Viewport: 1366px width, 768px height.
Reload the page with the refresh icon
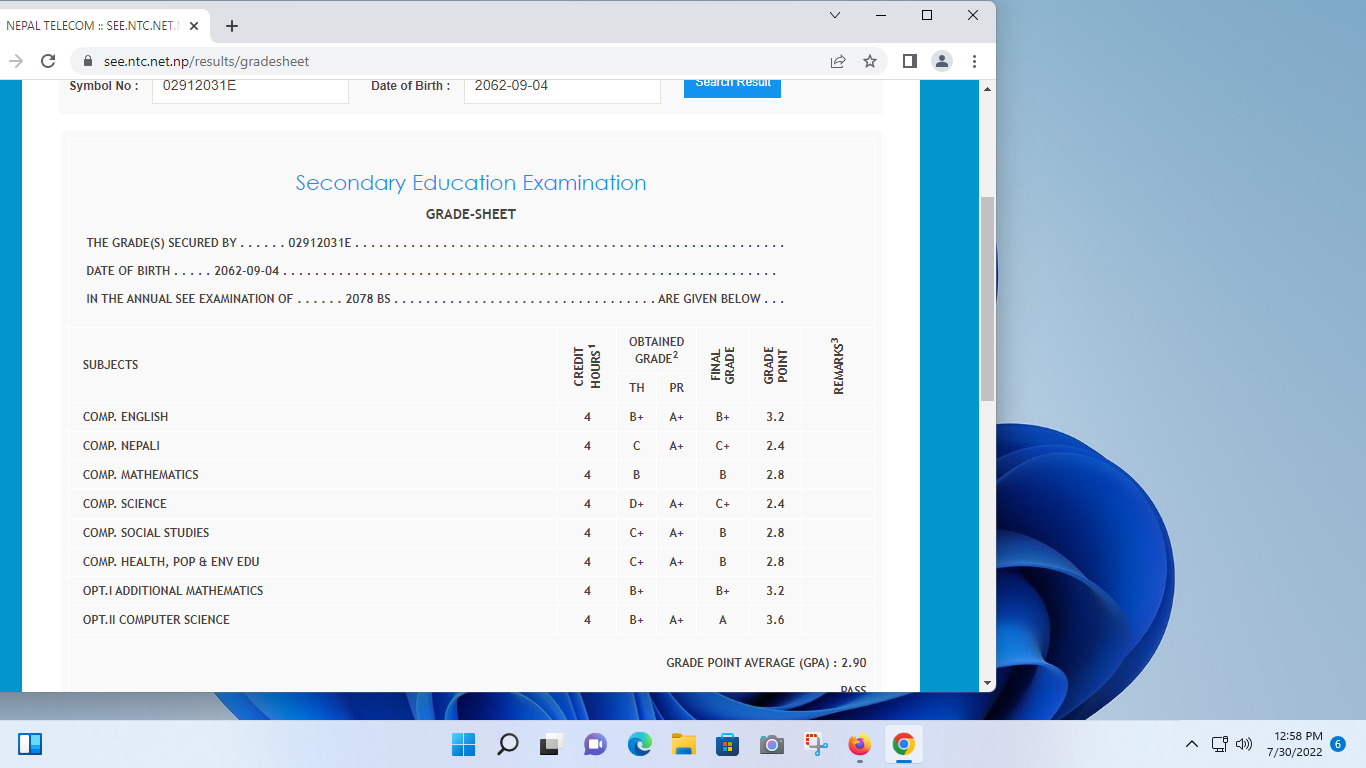(47, 61)
